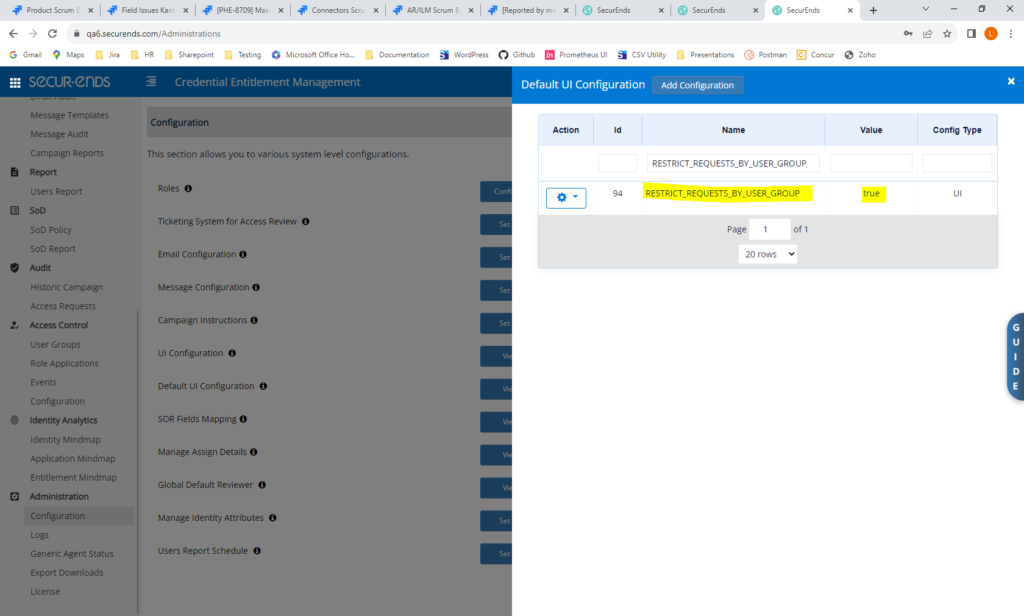Switch to the Field Issues Kanban browser tab
Screen dimensions: 1024x616
pos(147,10)
